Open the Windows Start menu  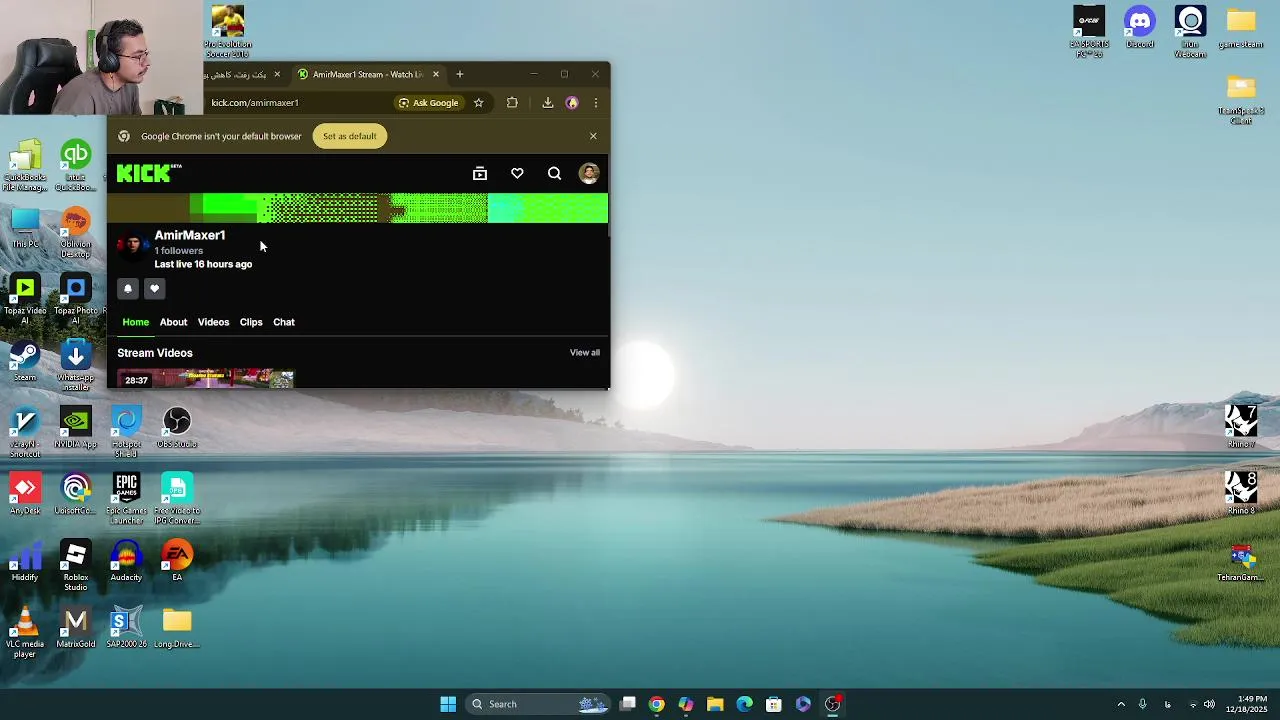tap(448, 704)
